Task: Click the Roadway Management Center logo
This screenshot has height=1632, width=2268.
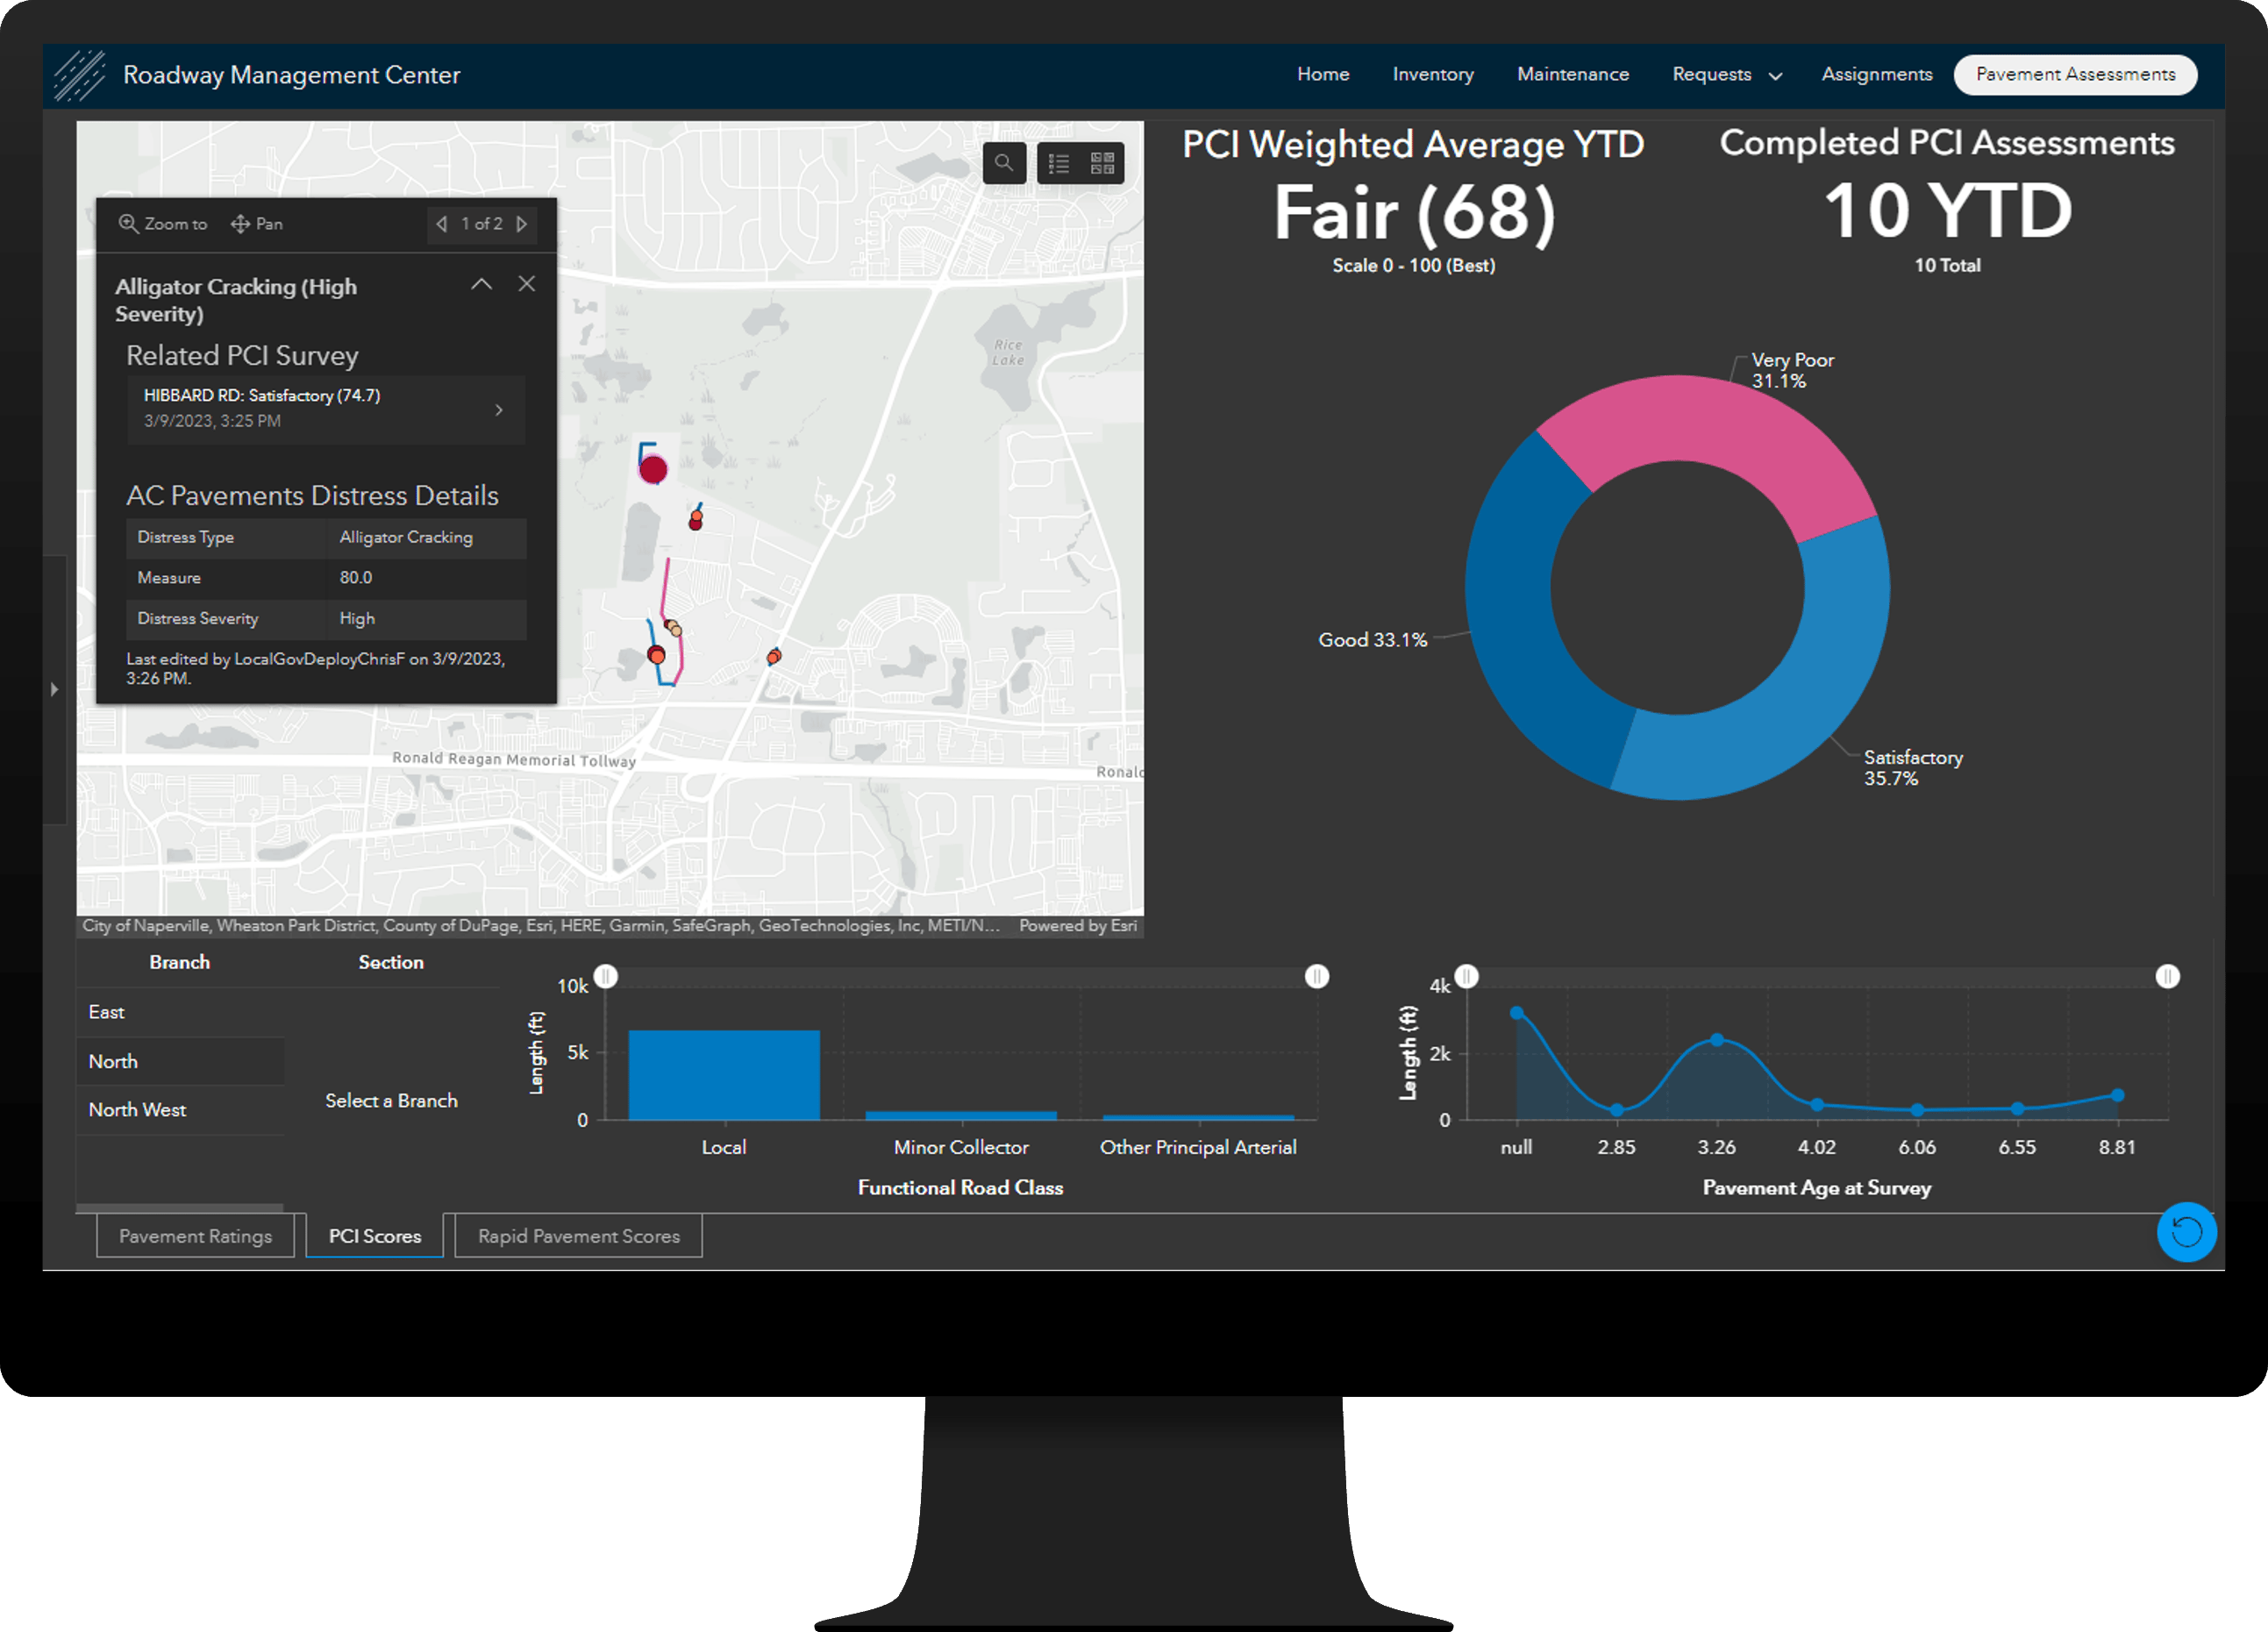Action: tap(82, 74)
